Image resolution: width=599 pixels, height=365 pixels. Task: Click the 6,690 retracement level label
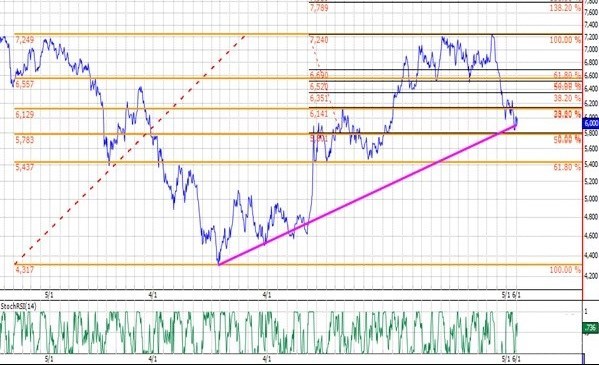pyautogui.click(x=319, y=75)
